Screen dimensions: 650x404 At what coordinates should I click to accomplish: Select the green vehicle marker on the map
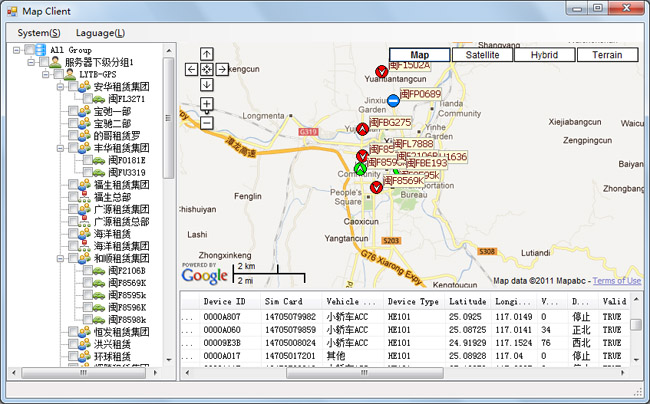click(360, 169)
